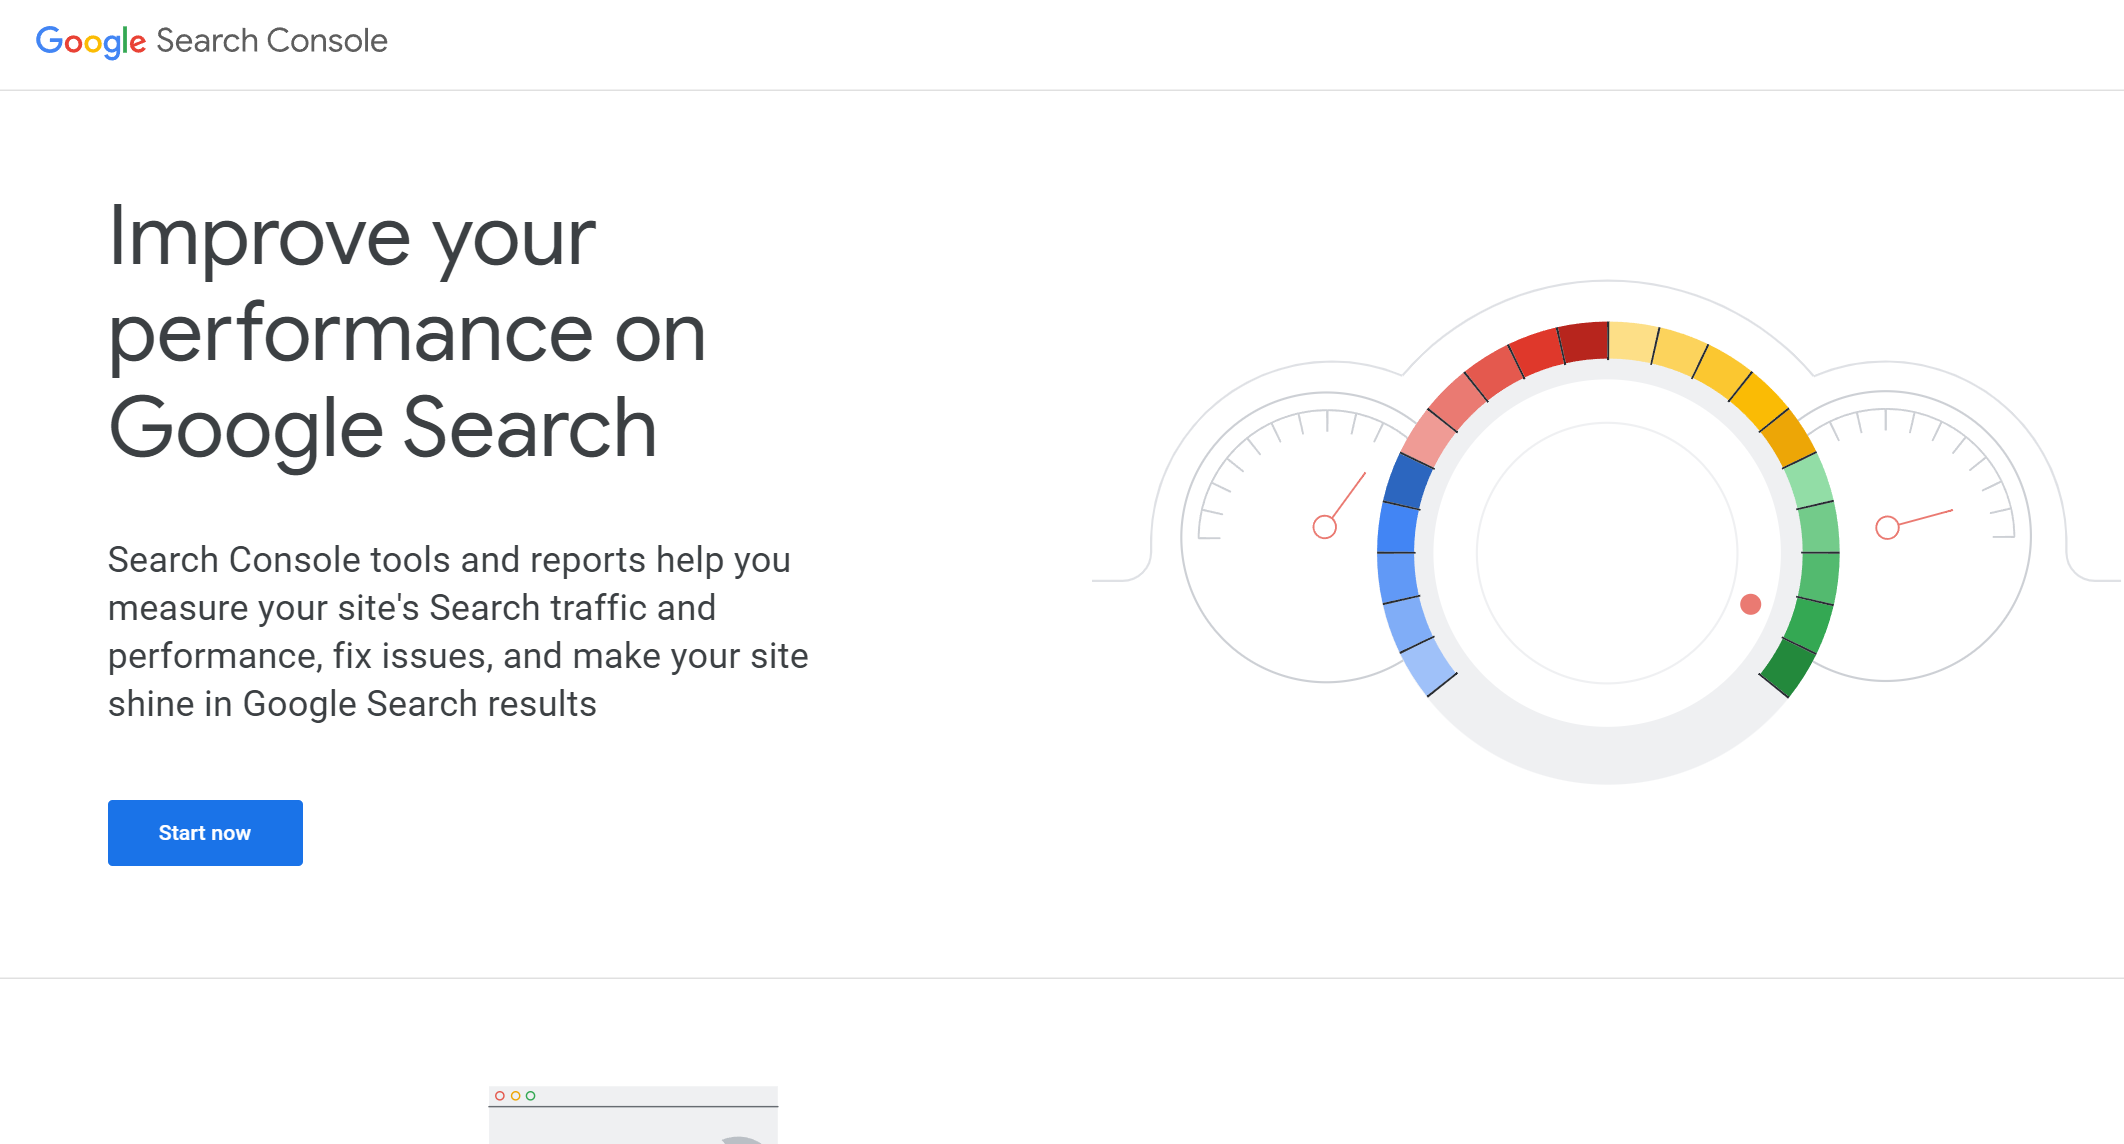Click the right gauge needle pivot circle
The height and width of the screenshot is (1144, 2124).
tap(1887, 527)
